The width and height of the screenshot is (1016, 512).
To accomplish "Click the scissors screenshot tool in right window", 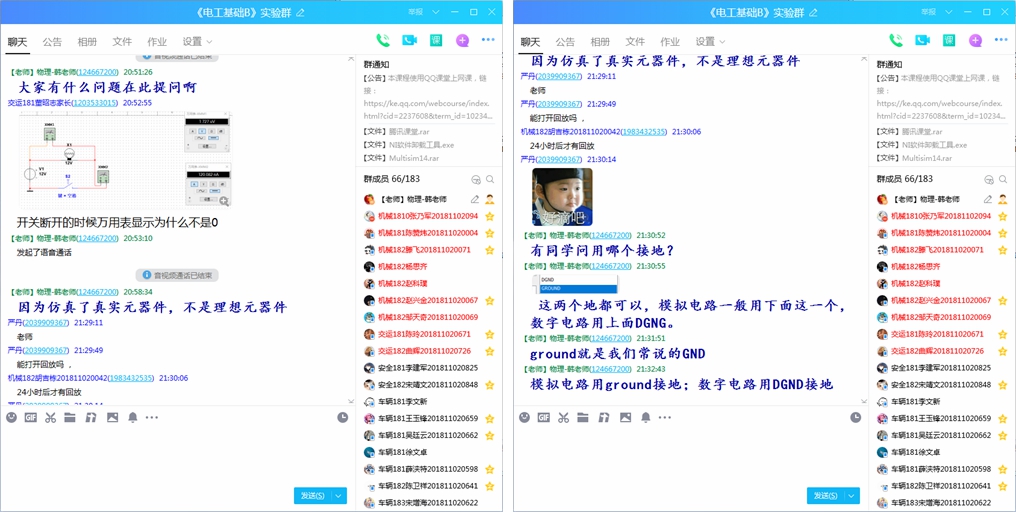I will (x=563, y=417).
